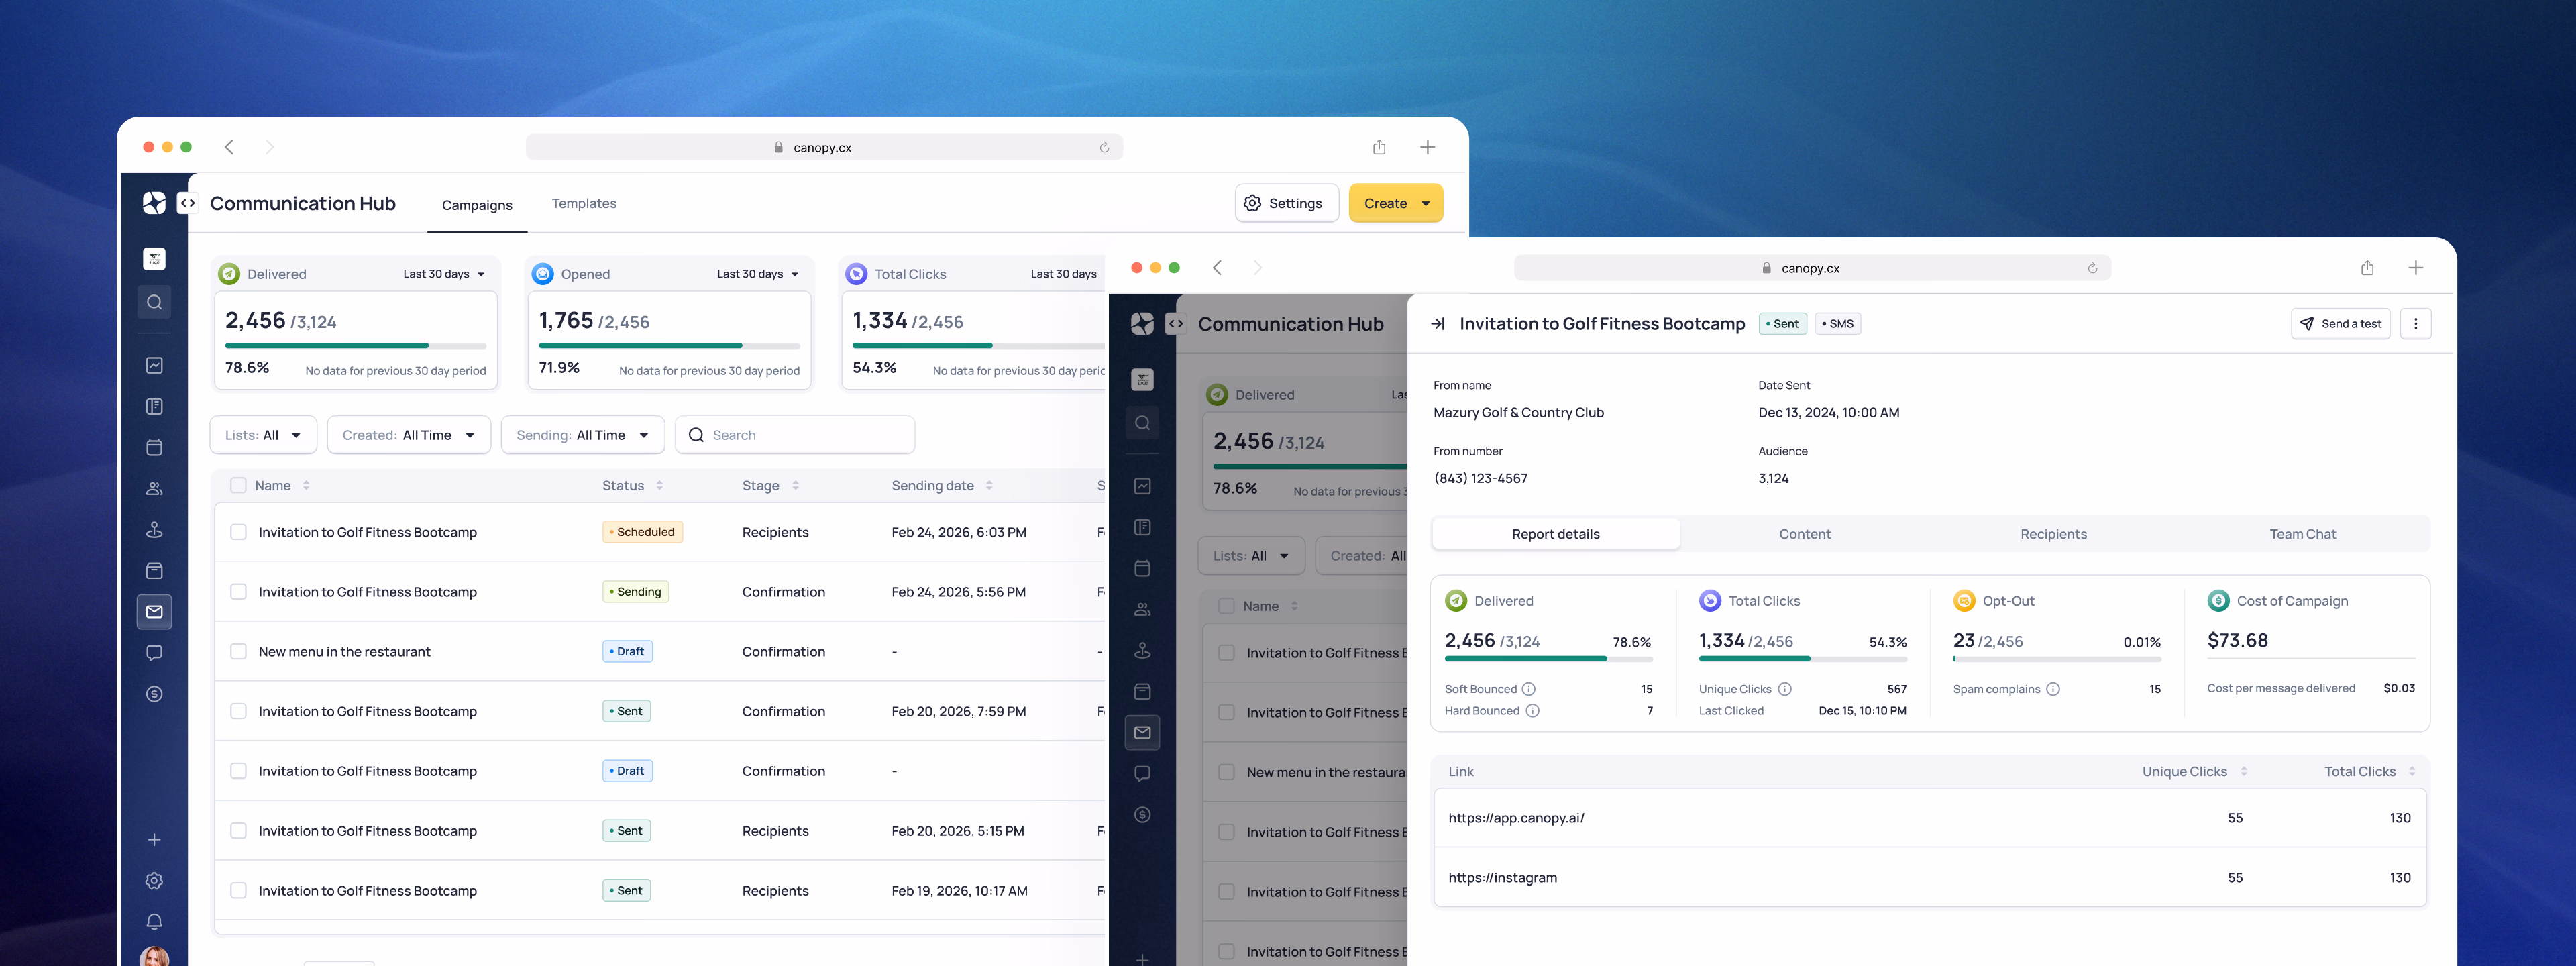This screenshot has width=2576, height=966.
Task: Open calendar icon in left window sidebar
Action: tap(154, 447)
